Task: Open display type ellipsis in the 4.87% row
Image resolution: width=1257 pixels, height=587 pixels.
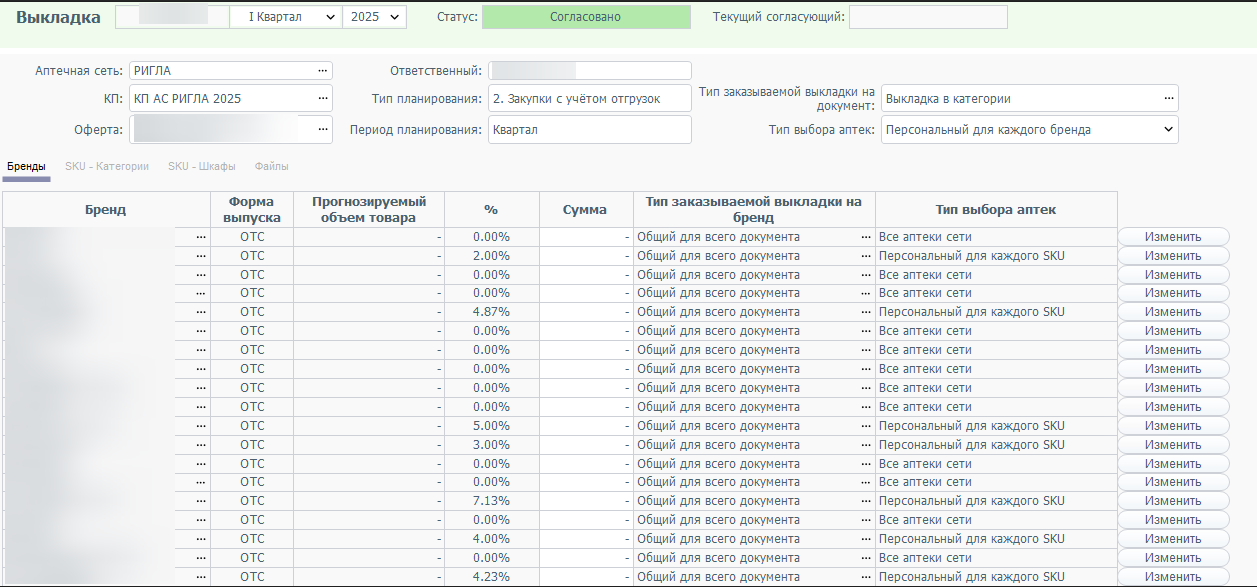Action: [x=866, y=312]
